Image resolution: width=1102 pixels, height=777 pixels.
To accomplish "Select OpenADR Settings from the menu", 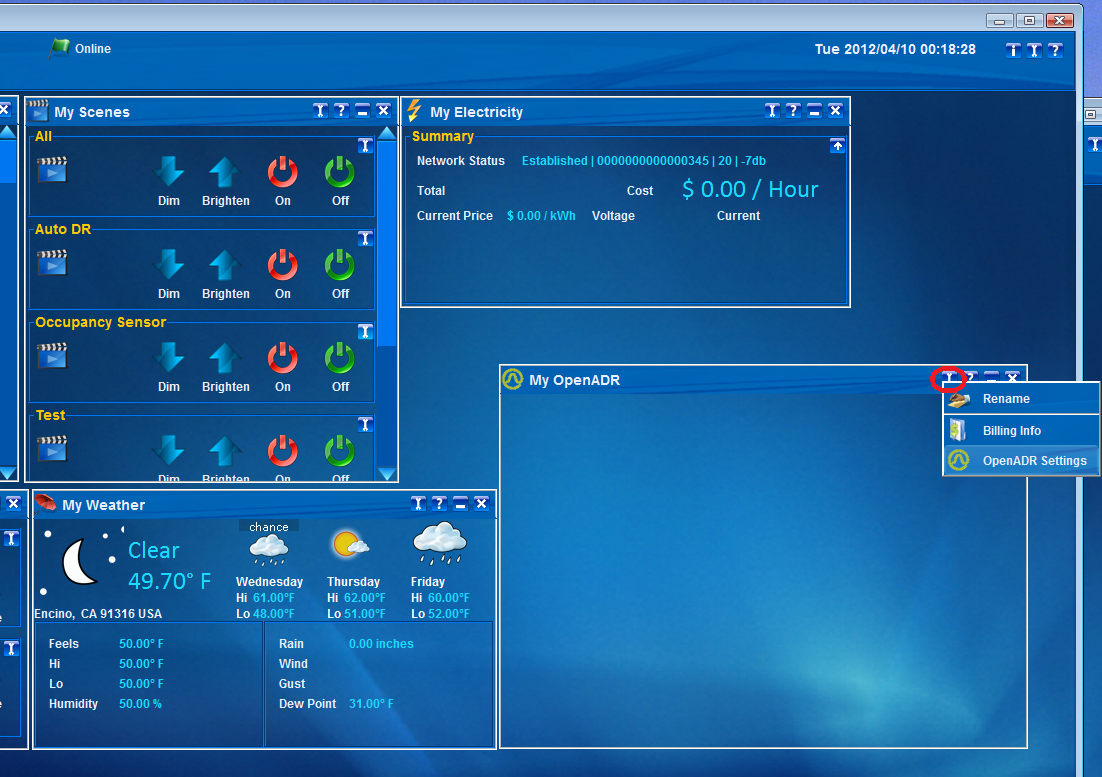I will (1021, 461).
